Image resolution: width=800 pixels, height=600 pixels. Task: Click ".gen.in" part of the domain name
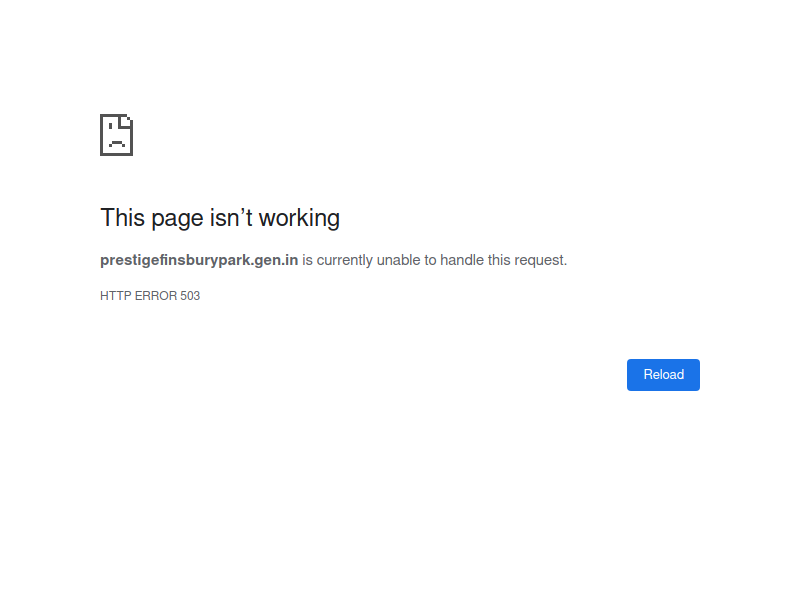(275, 260)
